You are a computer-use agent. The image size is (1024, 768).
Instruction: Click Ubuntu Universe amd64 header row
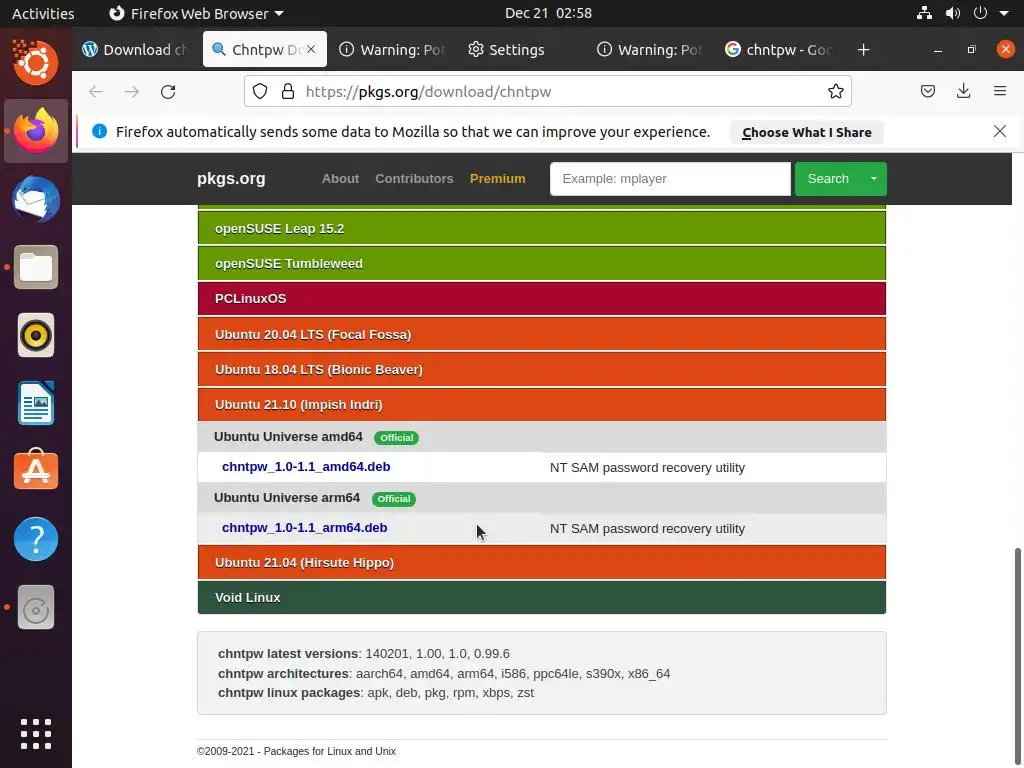coord(541,437)
